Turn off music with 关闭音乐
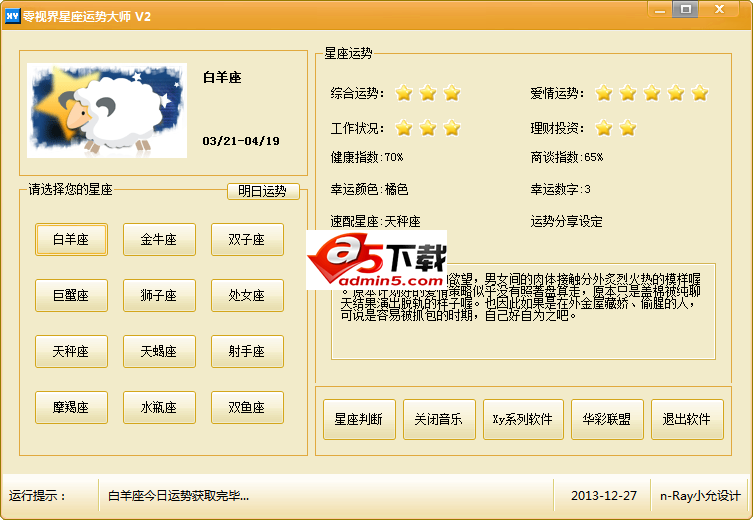The image size is (753, 520). [x=439, y=419]
